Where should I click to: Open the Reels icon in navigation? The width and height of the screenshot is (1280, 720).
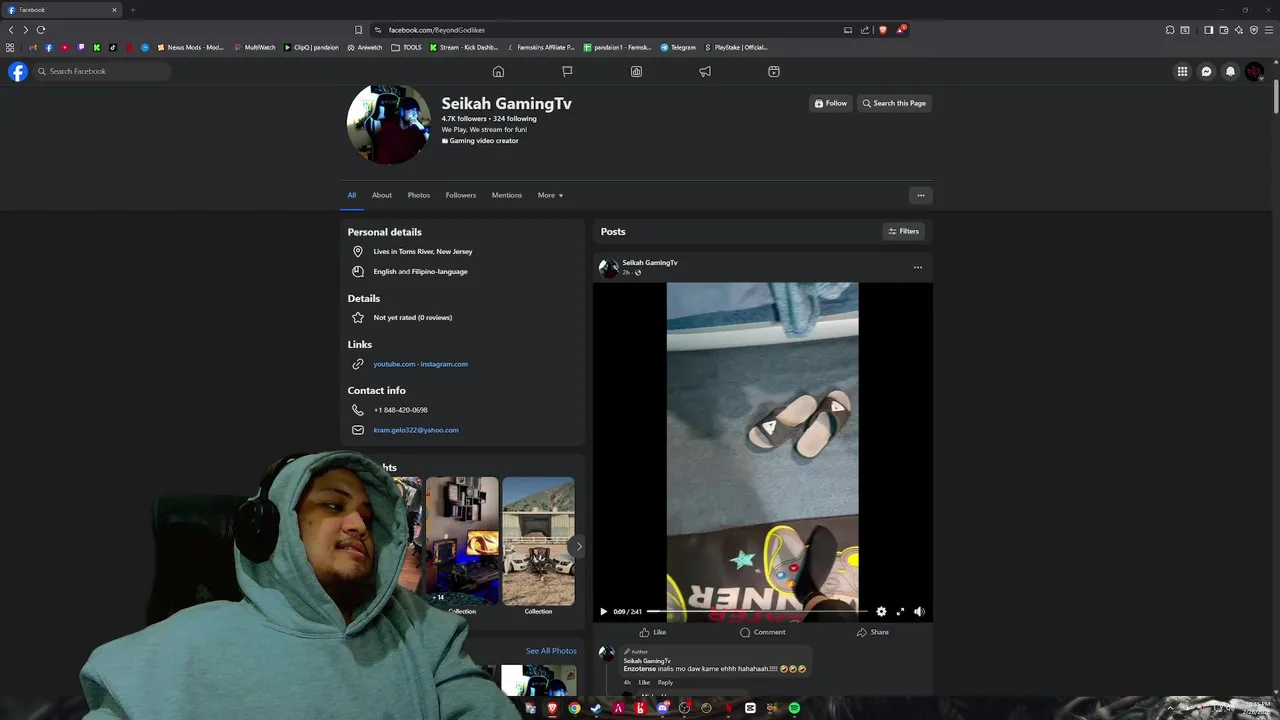click(x=774, y=71)
